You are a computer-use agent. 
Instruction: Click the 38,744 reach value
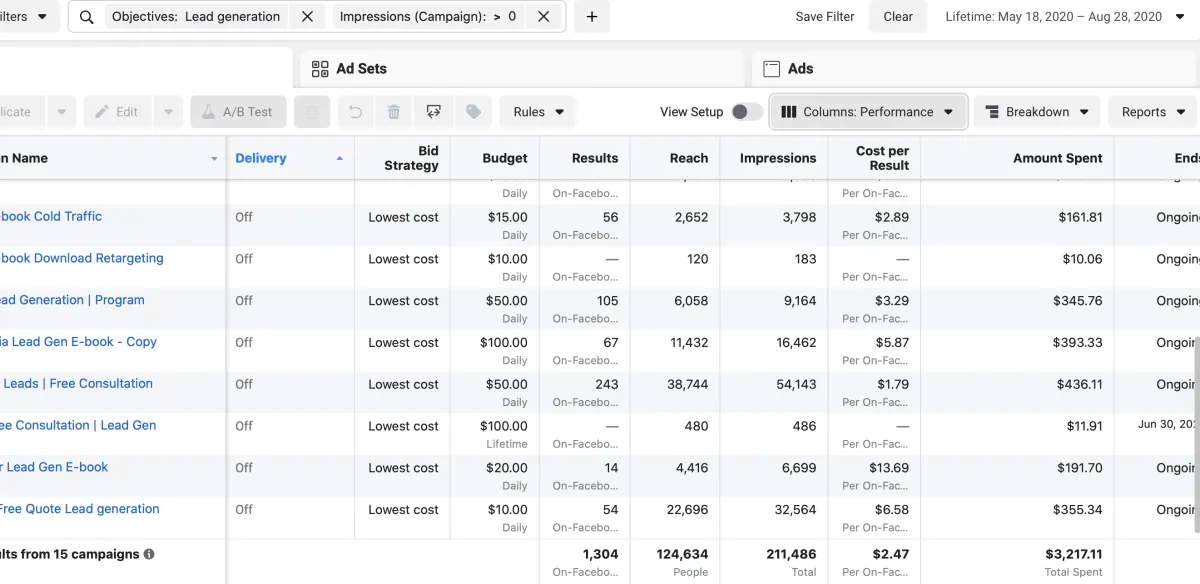(x=689, y=384)
